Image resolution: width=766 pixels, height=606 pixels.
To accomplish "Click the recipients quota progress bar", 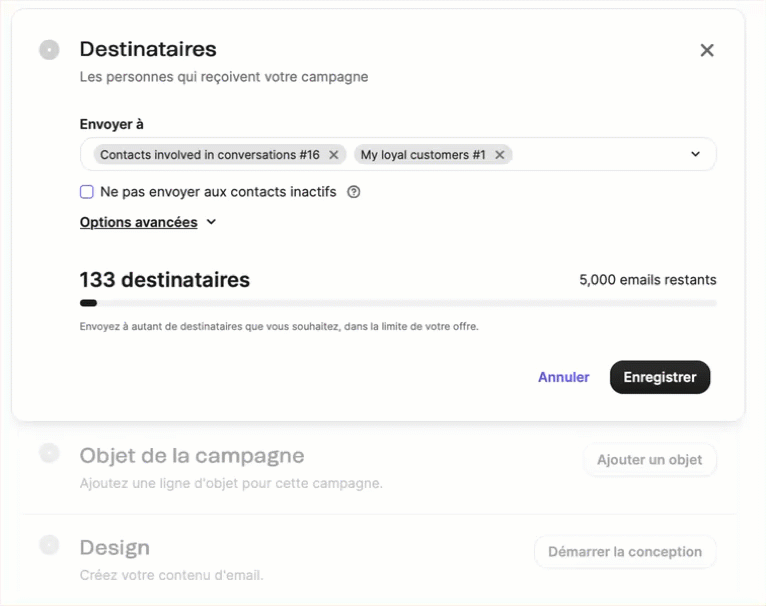I will point(398,303).
